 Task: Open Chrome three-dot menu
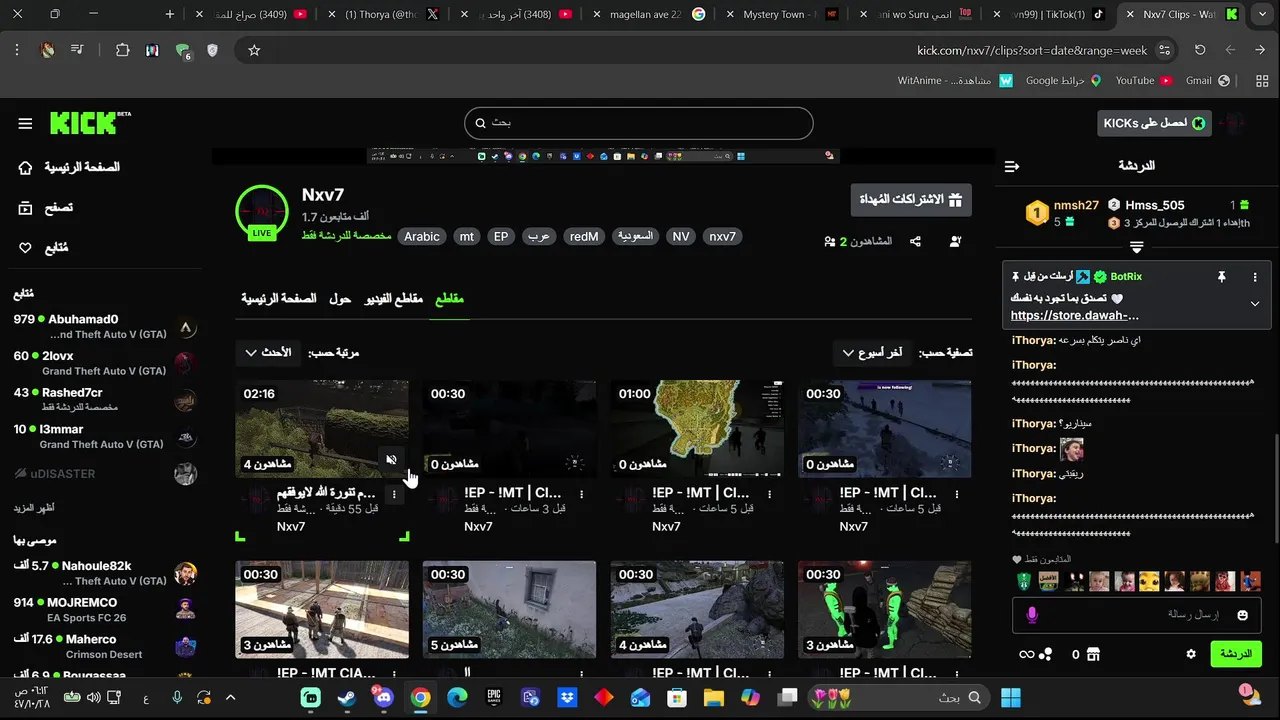tap(17, 50)
